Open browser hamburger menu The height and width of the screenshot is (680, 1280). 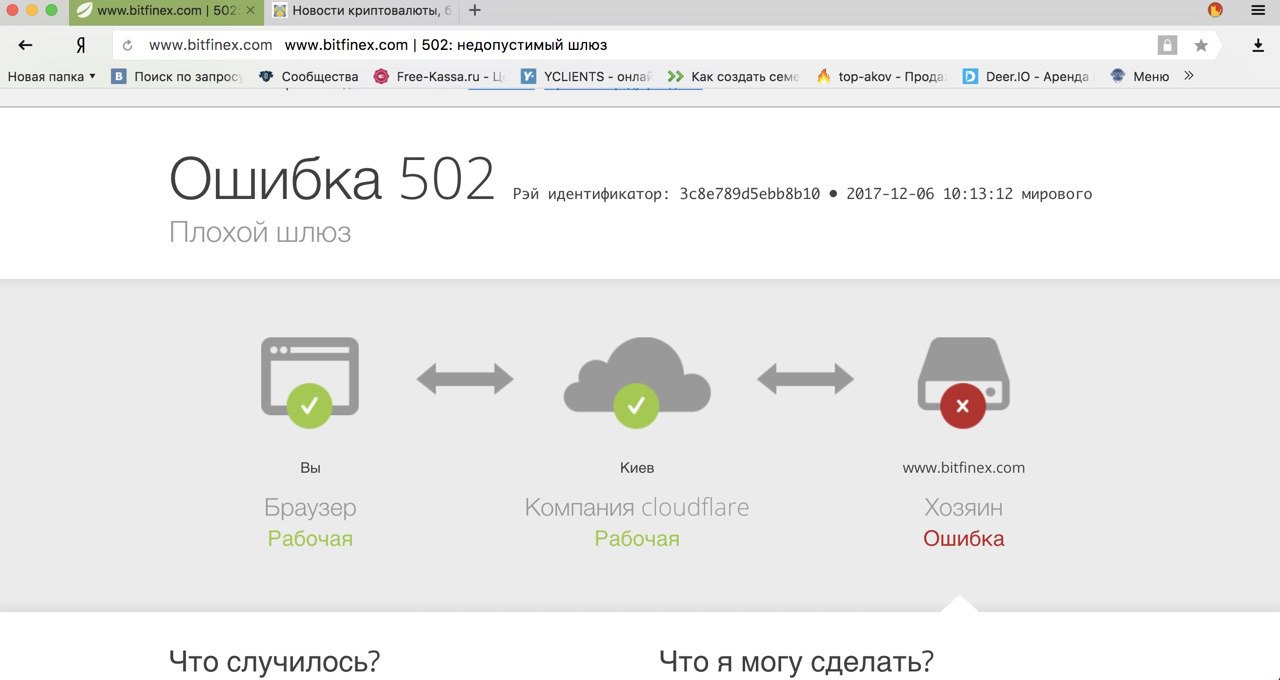point(1258,10)
